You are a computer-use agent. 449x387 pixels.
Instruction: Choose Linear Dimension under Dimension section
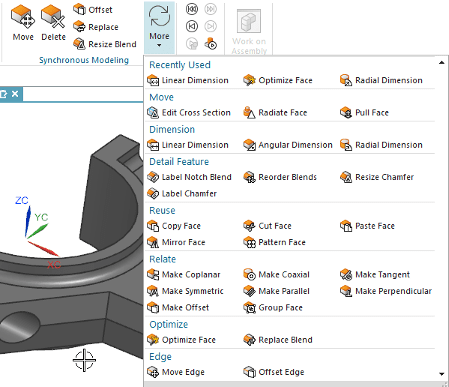point(188,145)
